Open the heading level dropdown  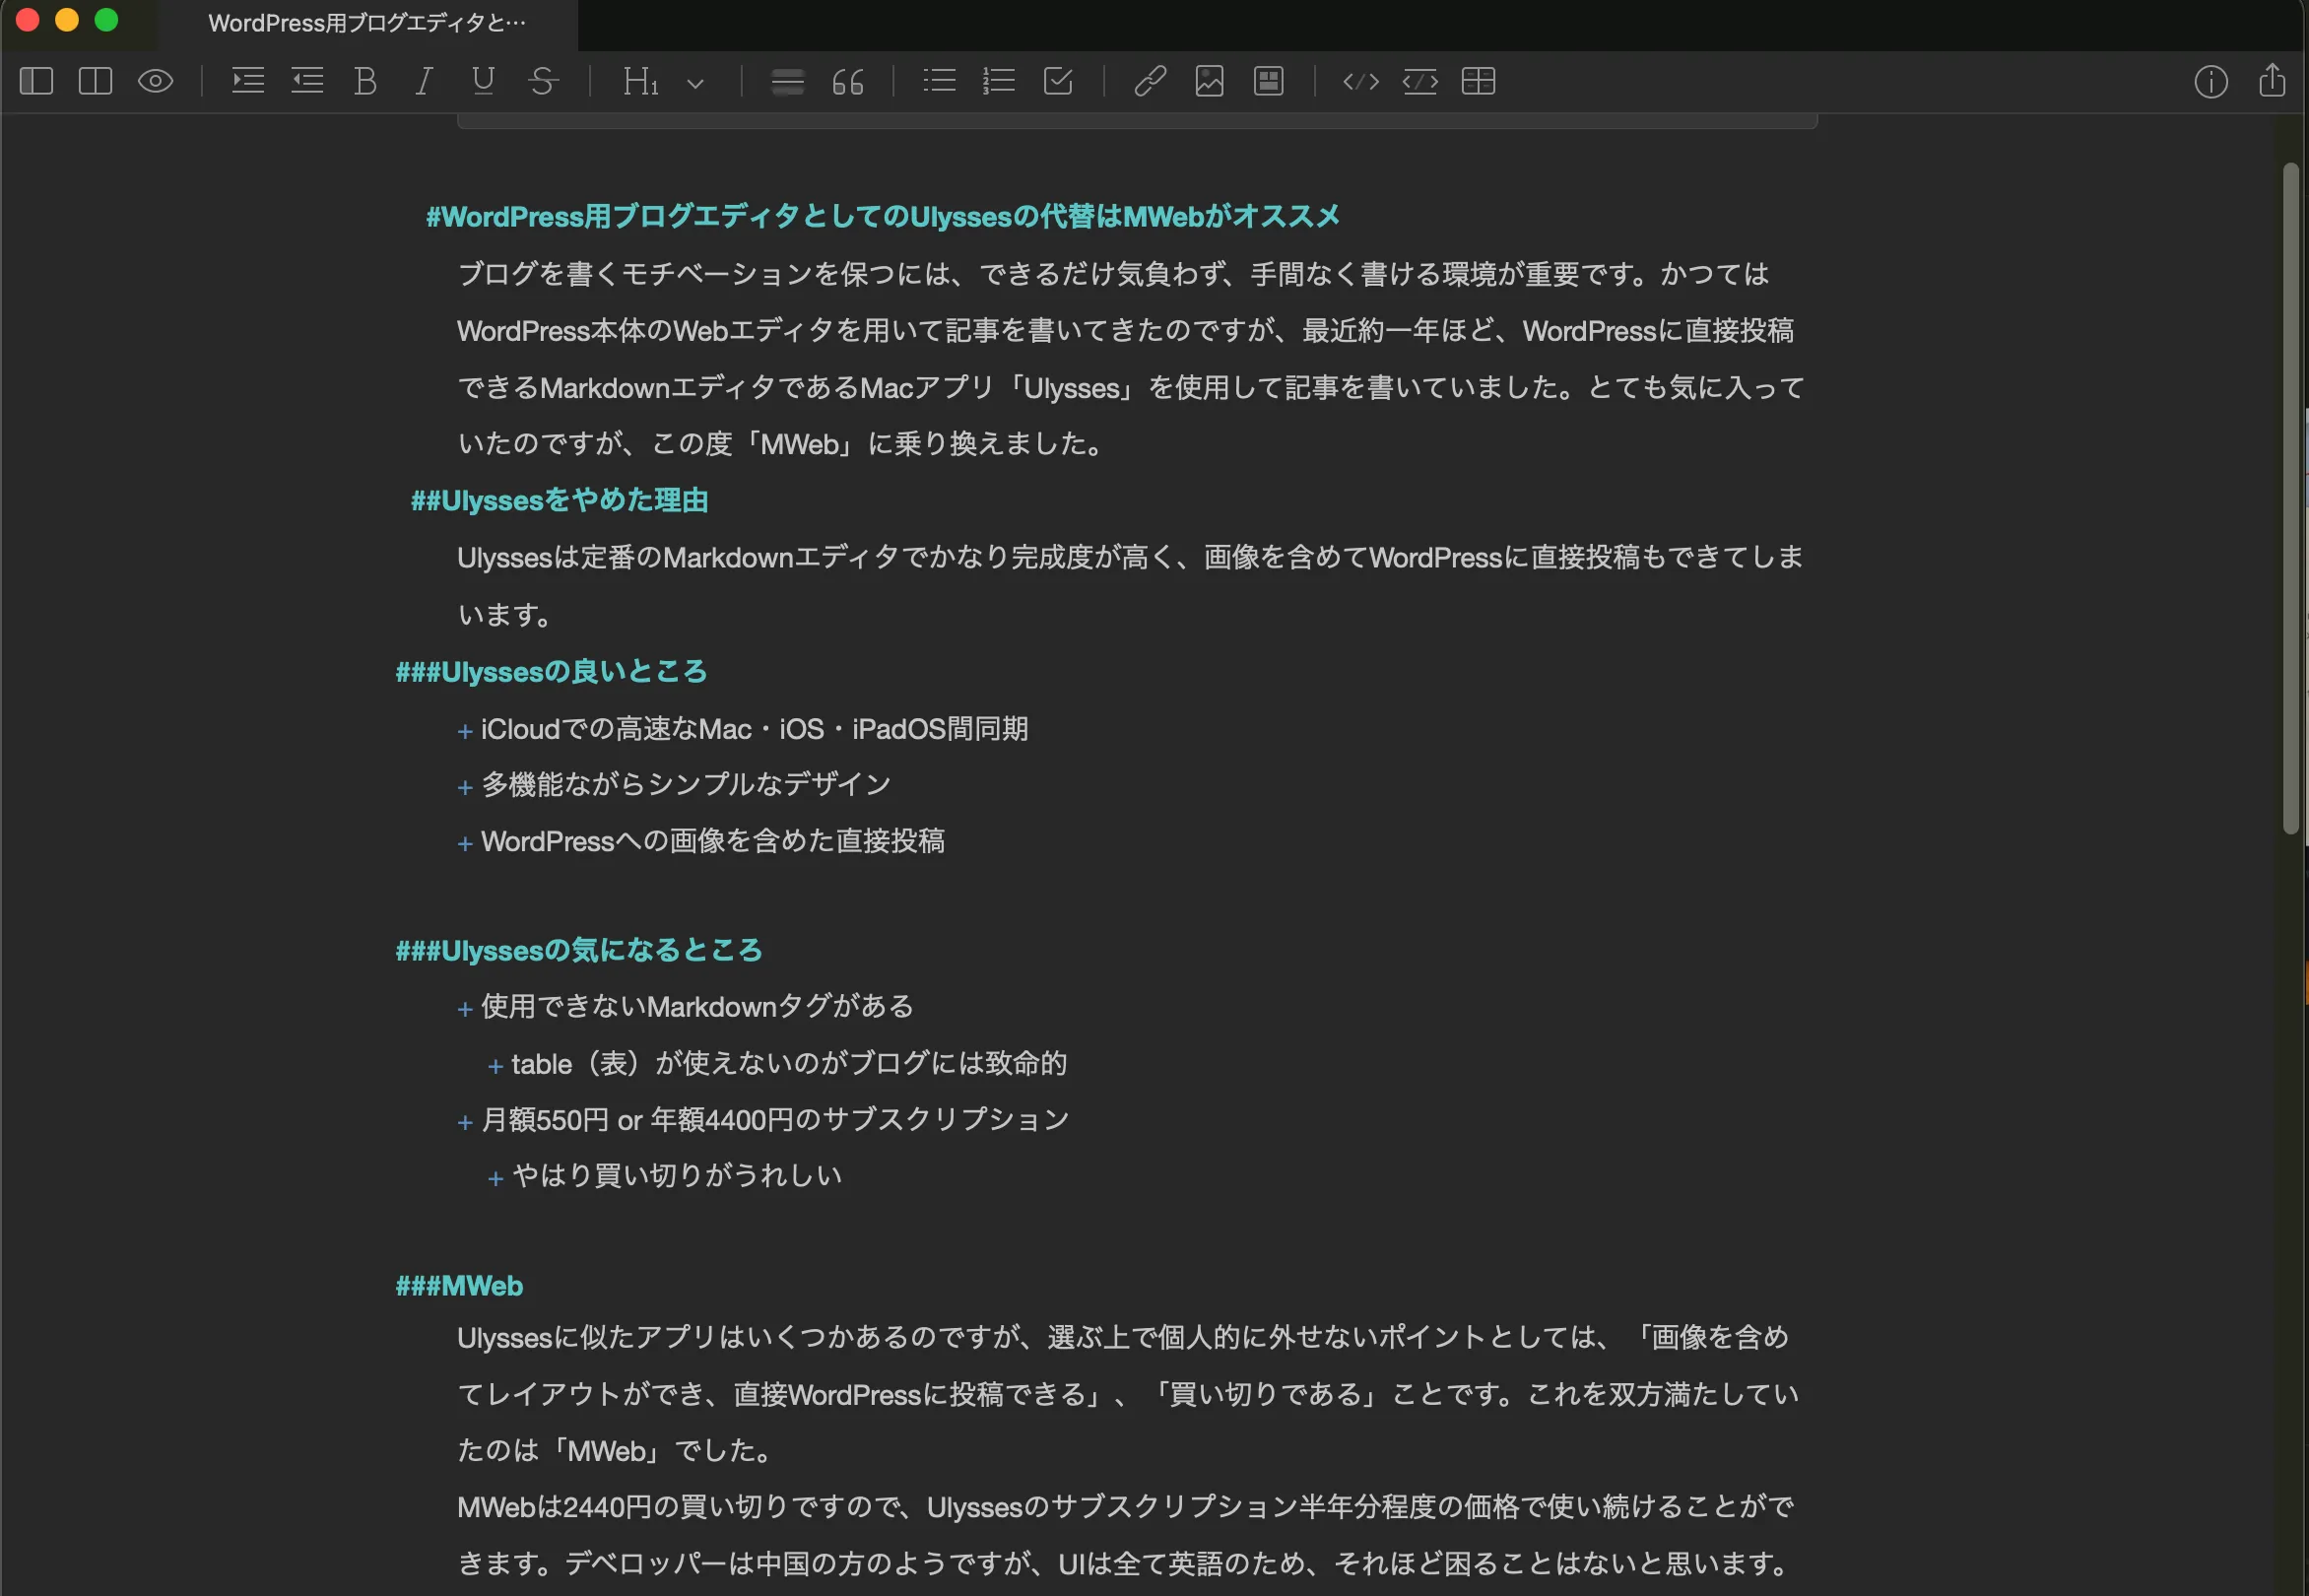tap(697, 82)
